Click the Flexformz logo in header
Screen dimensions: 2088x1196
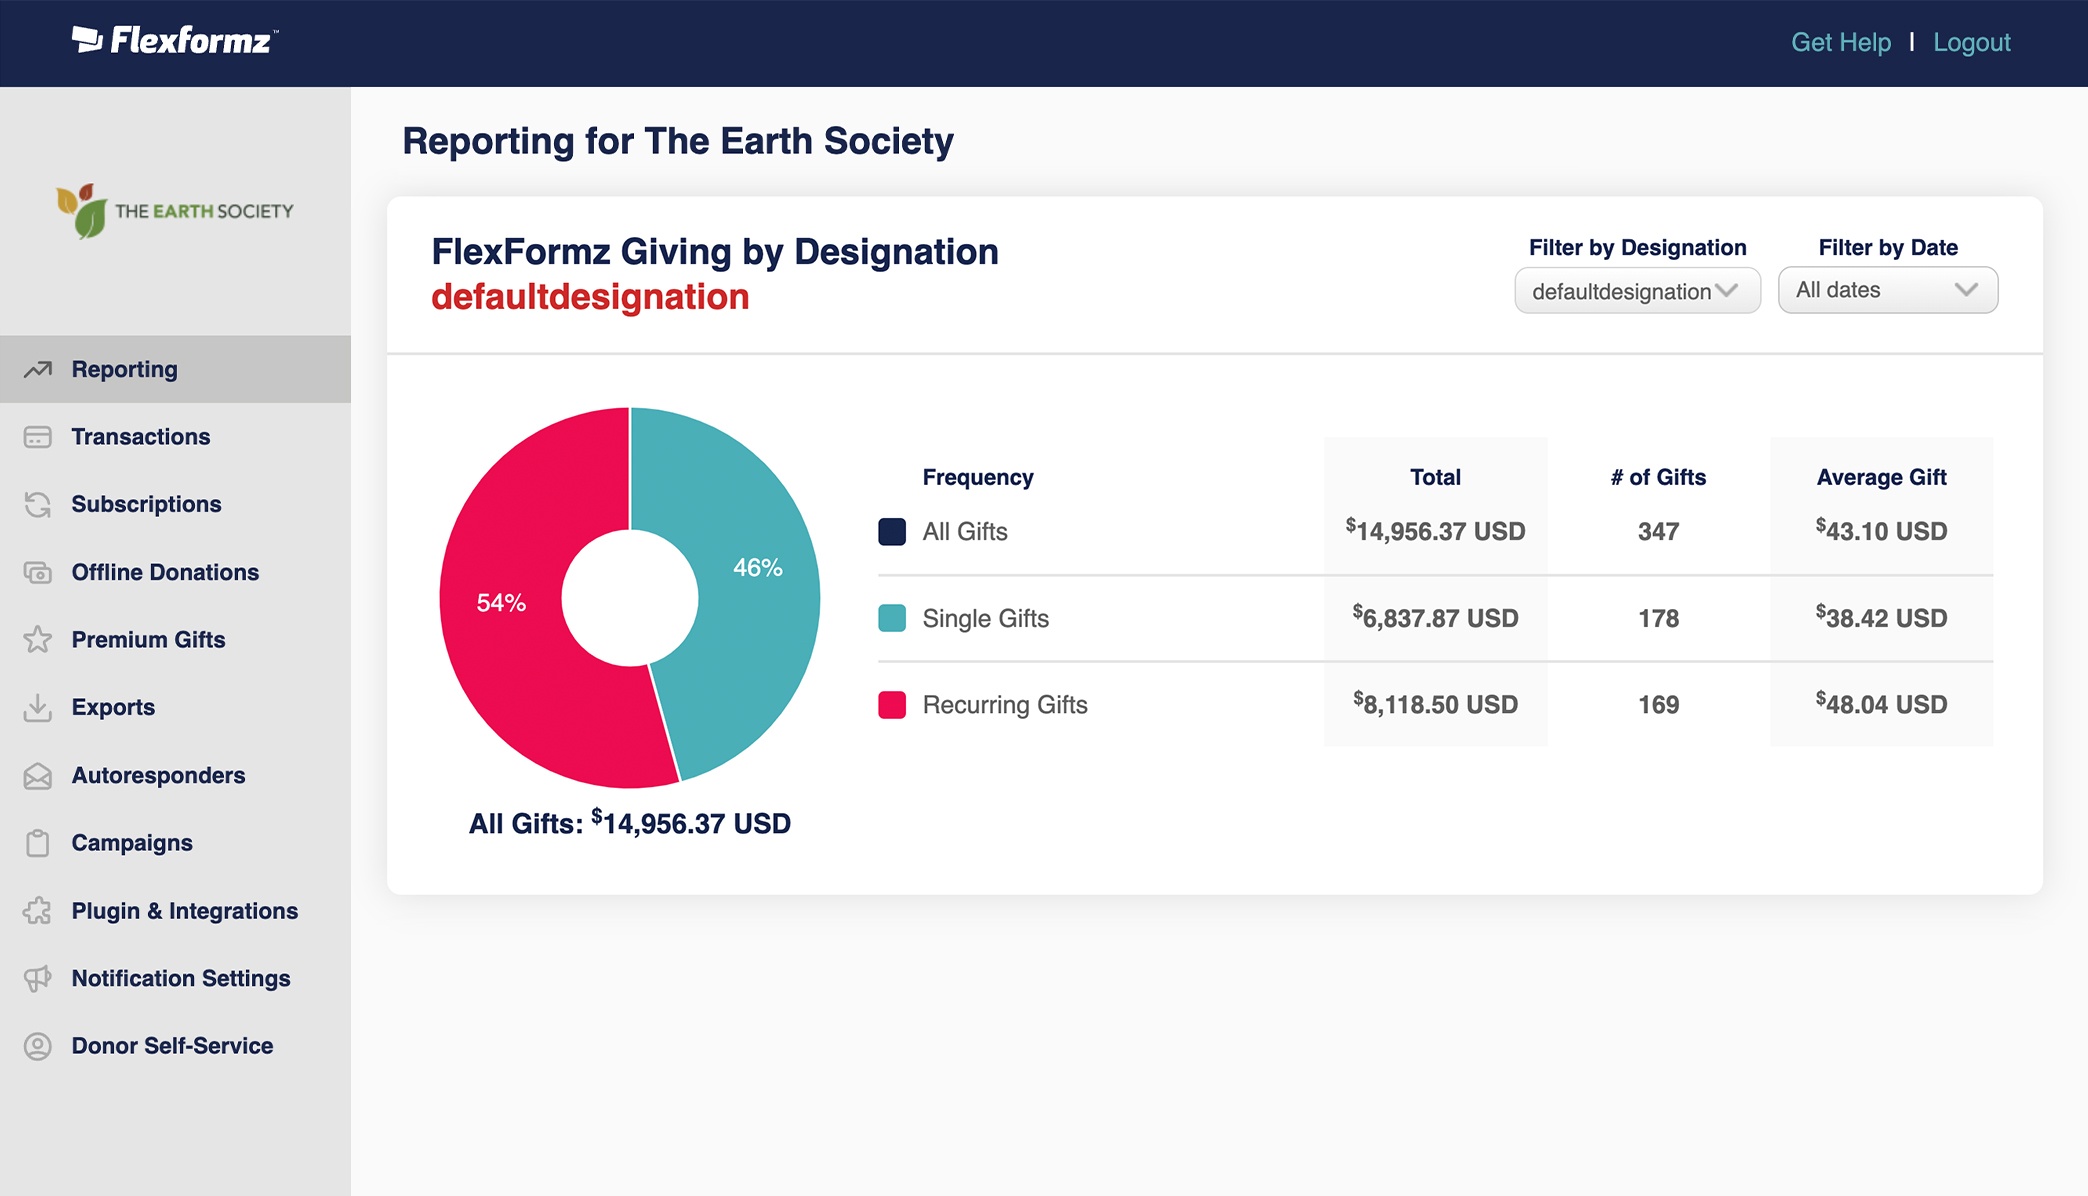click(x=175, y=40)
